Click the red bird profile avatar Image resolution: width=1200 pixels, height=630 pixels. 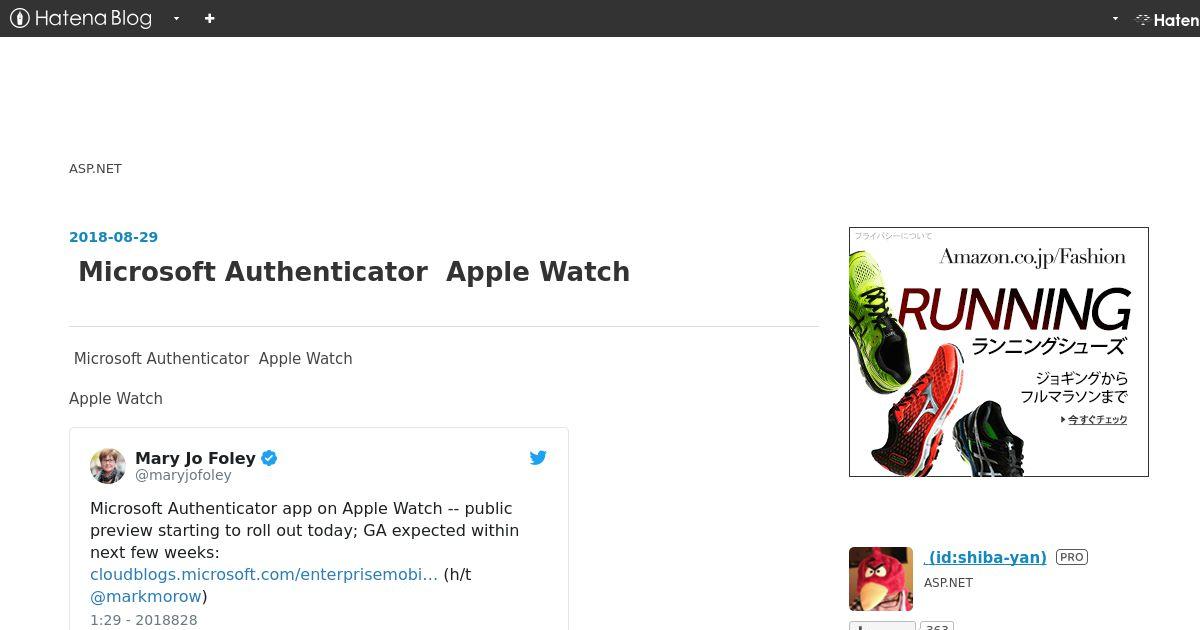[881, 579]
